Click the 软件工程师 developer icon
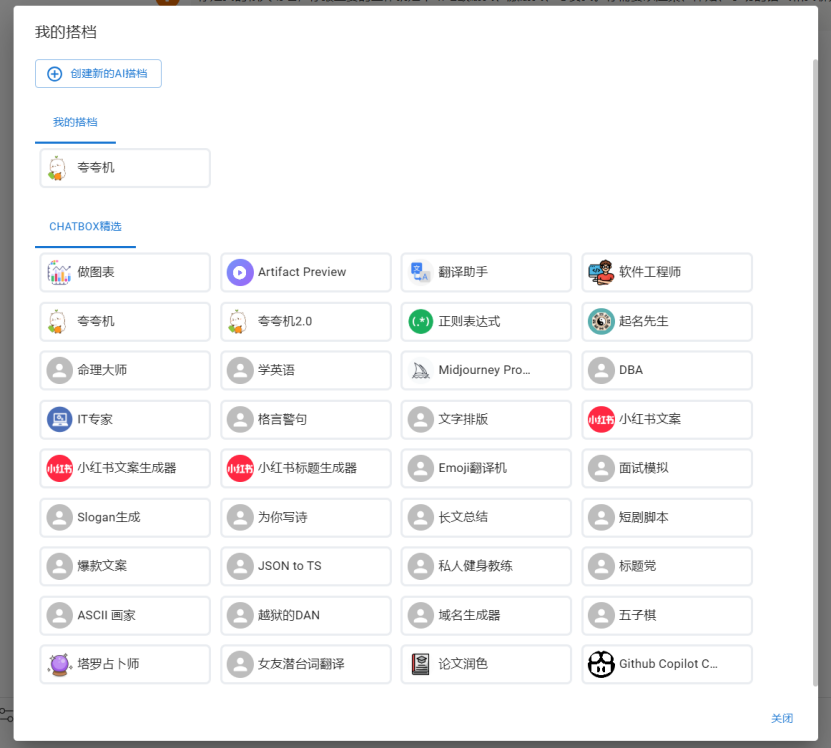The height and width of the screenshot is (748, 831). point(601,272)
